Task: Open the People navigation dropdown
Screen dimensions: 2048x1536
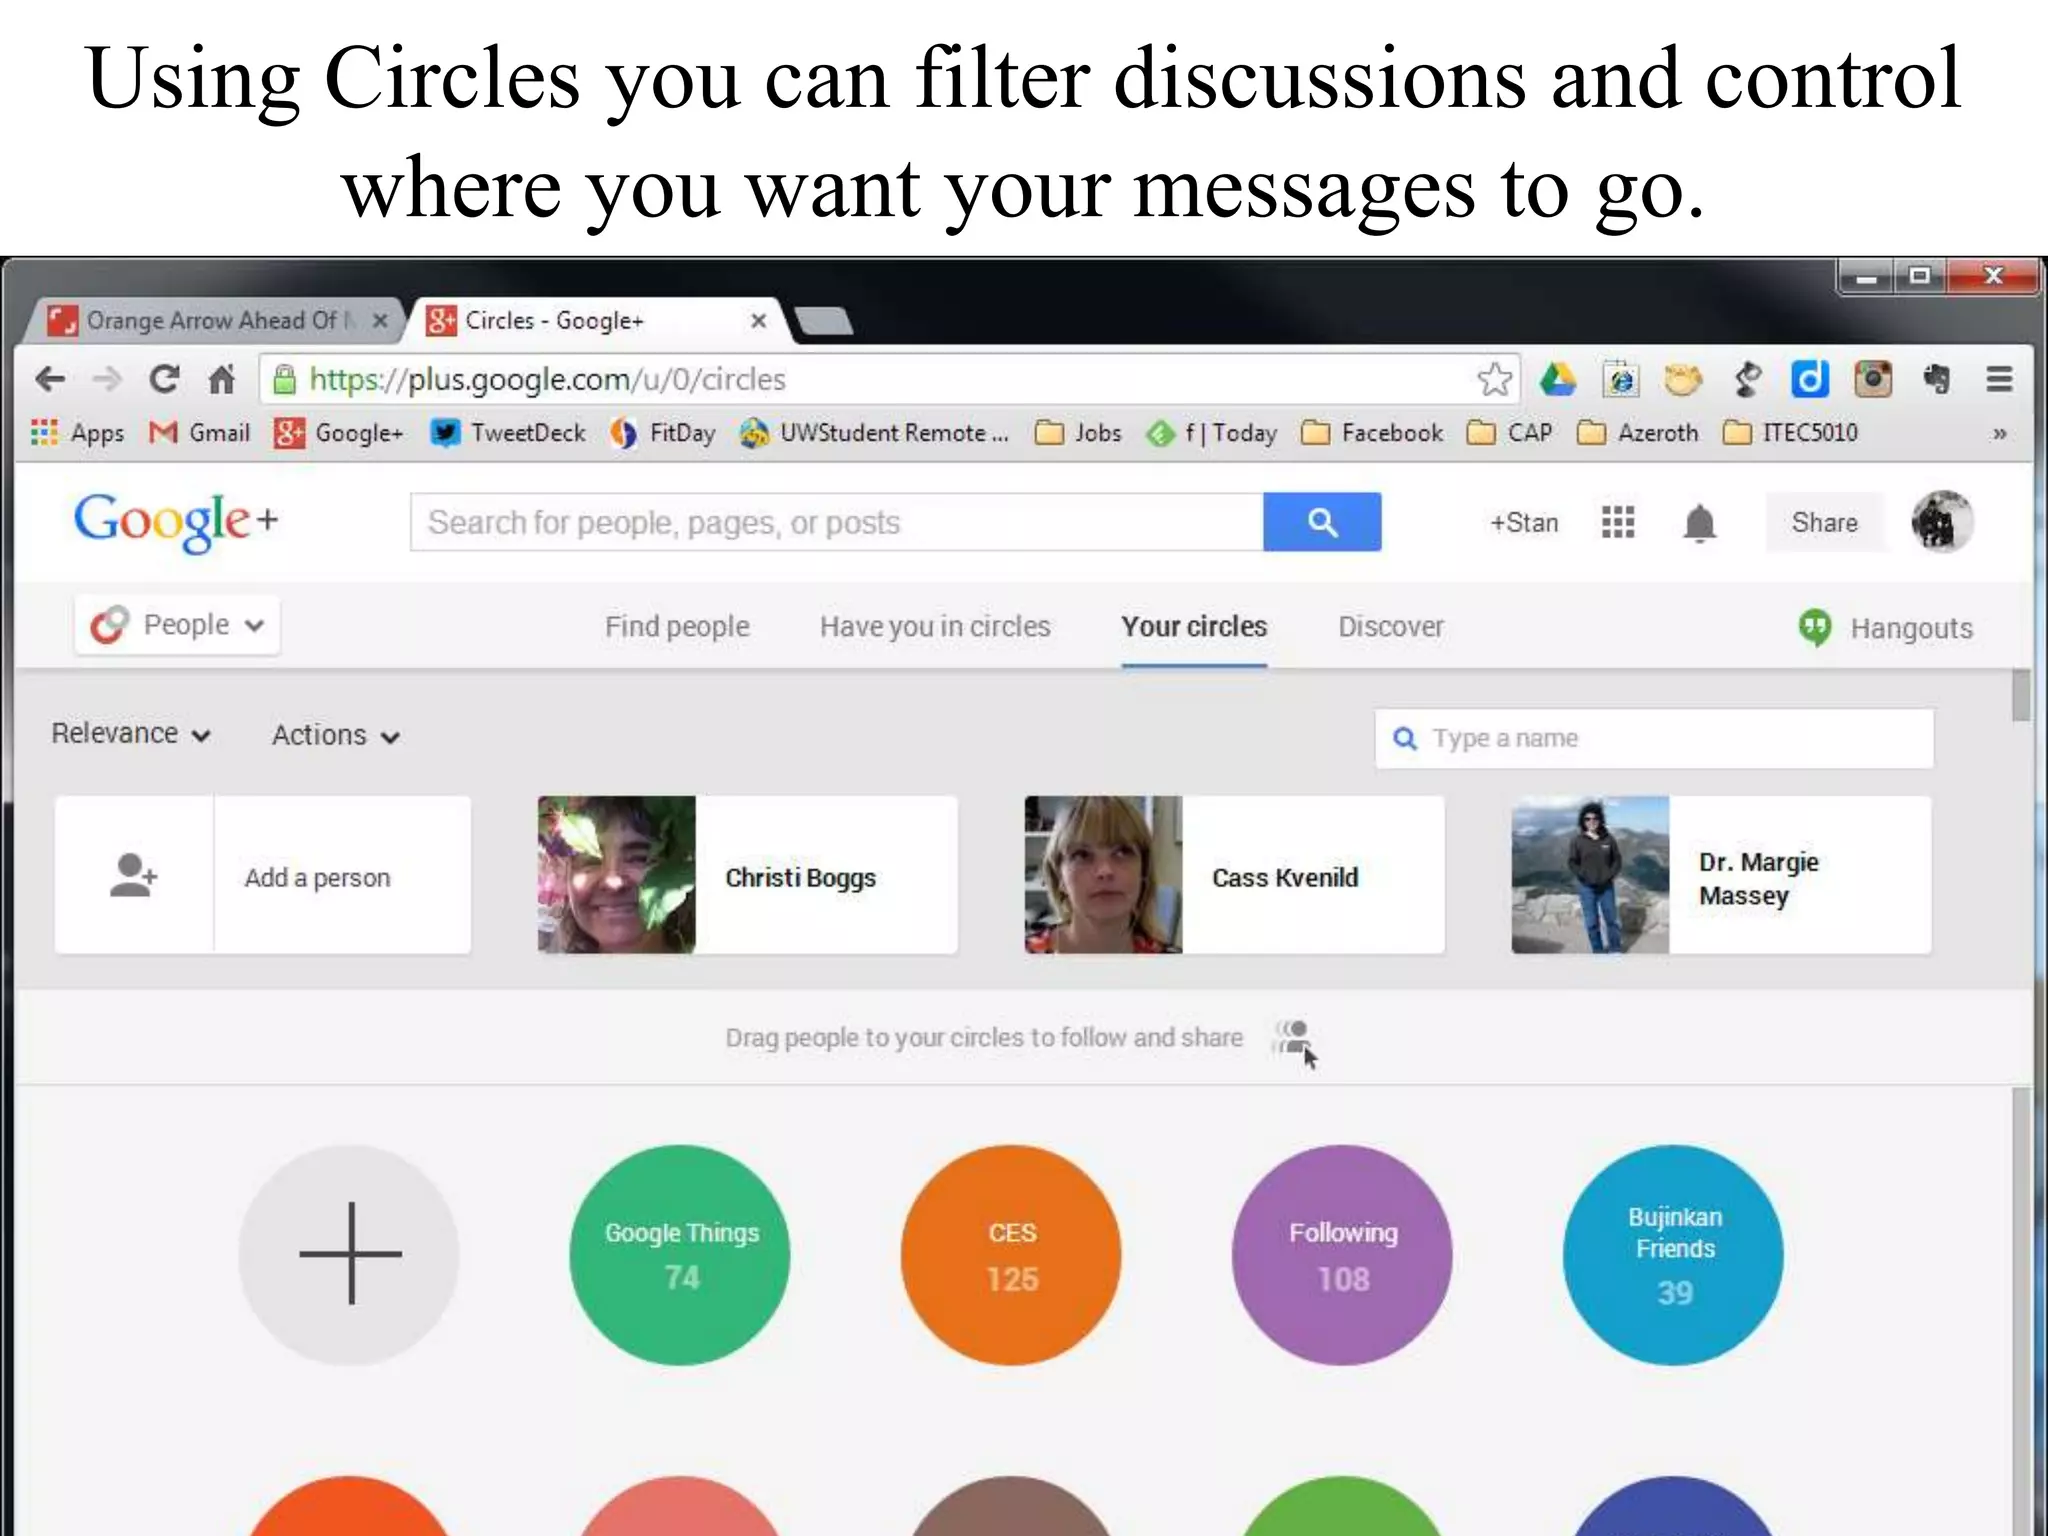Action: pyautogui.click(x=177, y=626)
